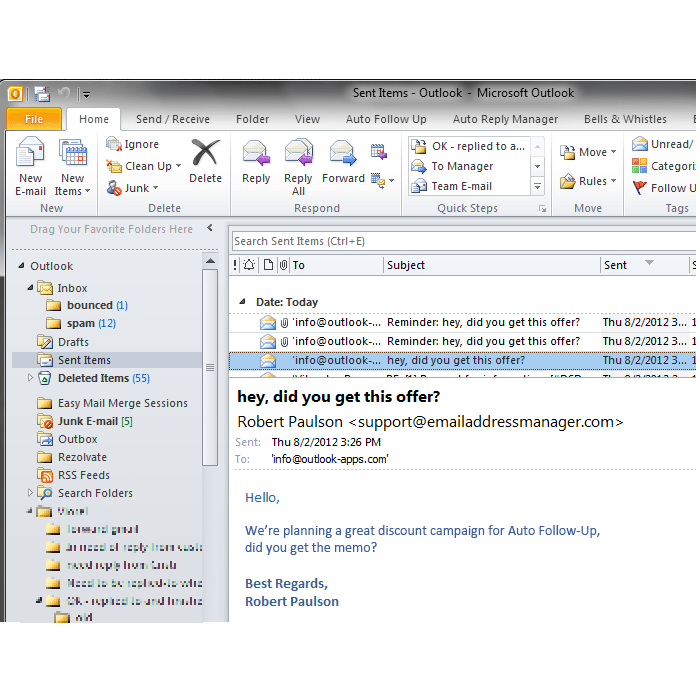Click the Clean Up icon
The image size is (700, 700).
(x=114, y=166)
